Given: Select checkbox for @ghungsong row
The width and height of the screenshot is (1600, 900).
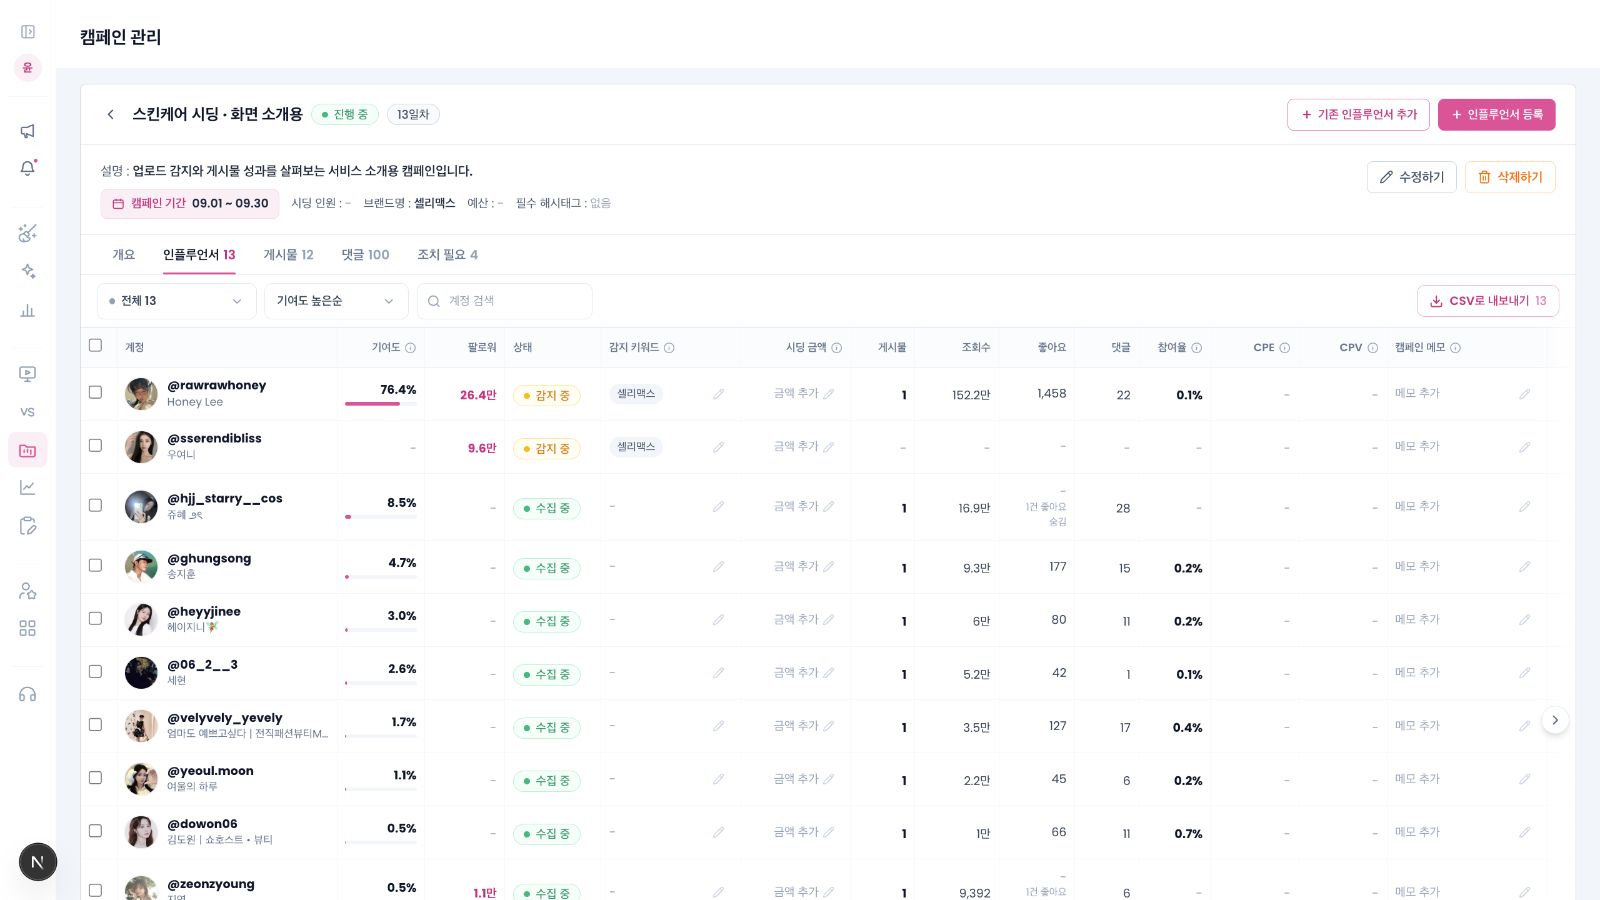Looking at the screenshot, I should coord(95,565).
